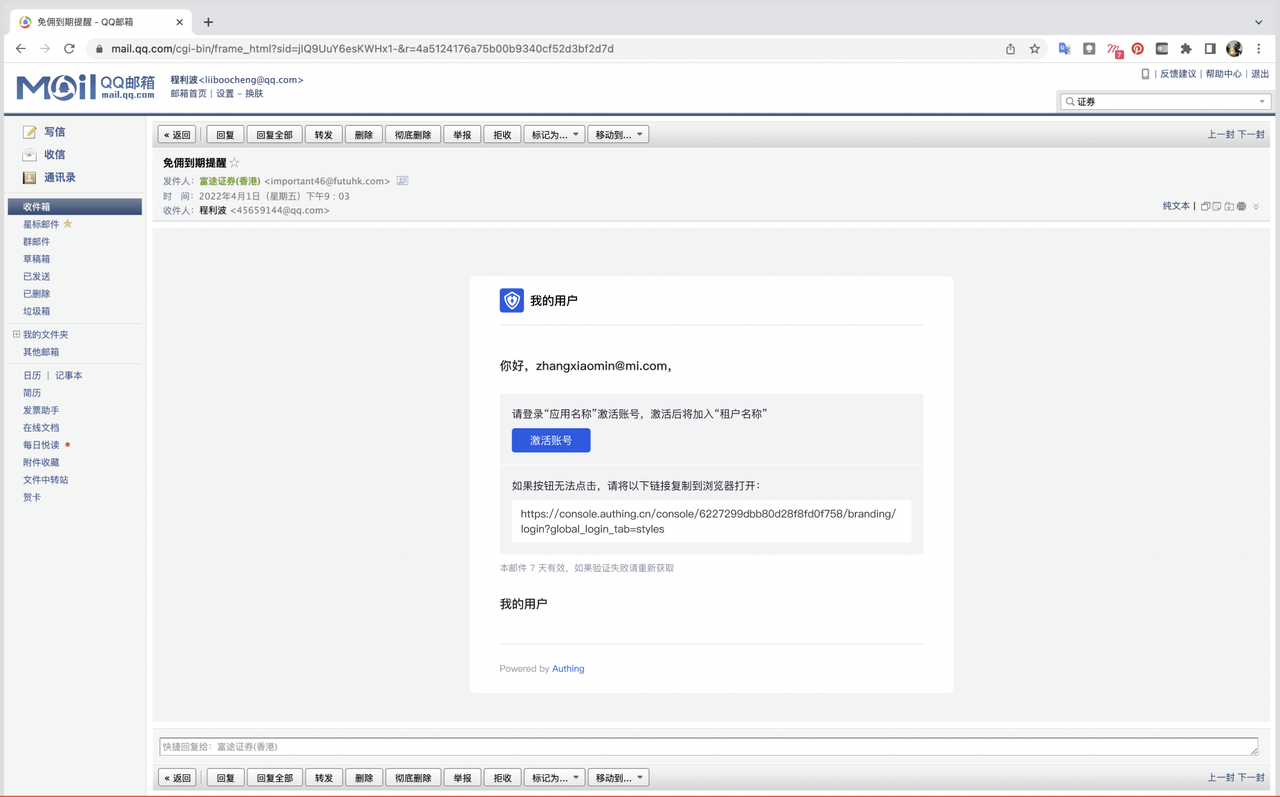This screenshot has width=1280, height=797.
Task: Click the blue 激活账号 button
Action: (551, 440)
